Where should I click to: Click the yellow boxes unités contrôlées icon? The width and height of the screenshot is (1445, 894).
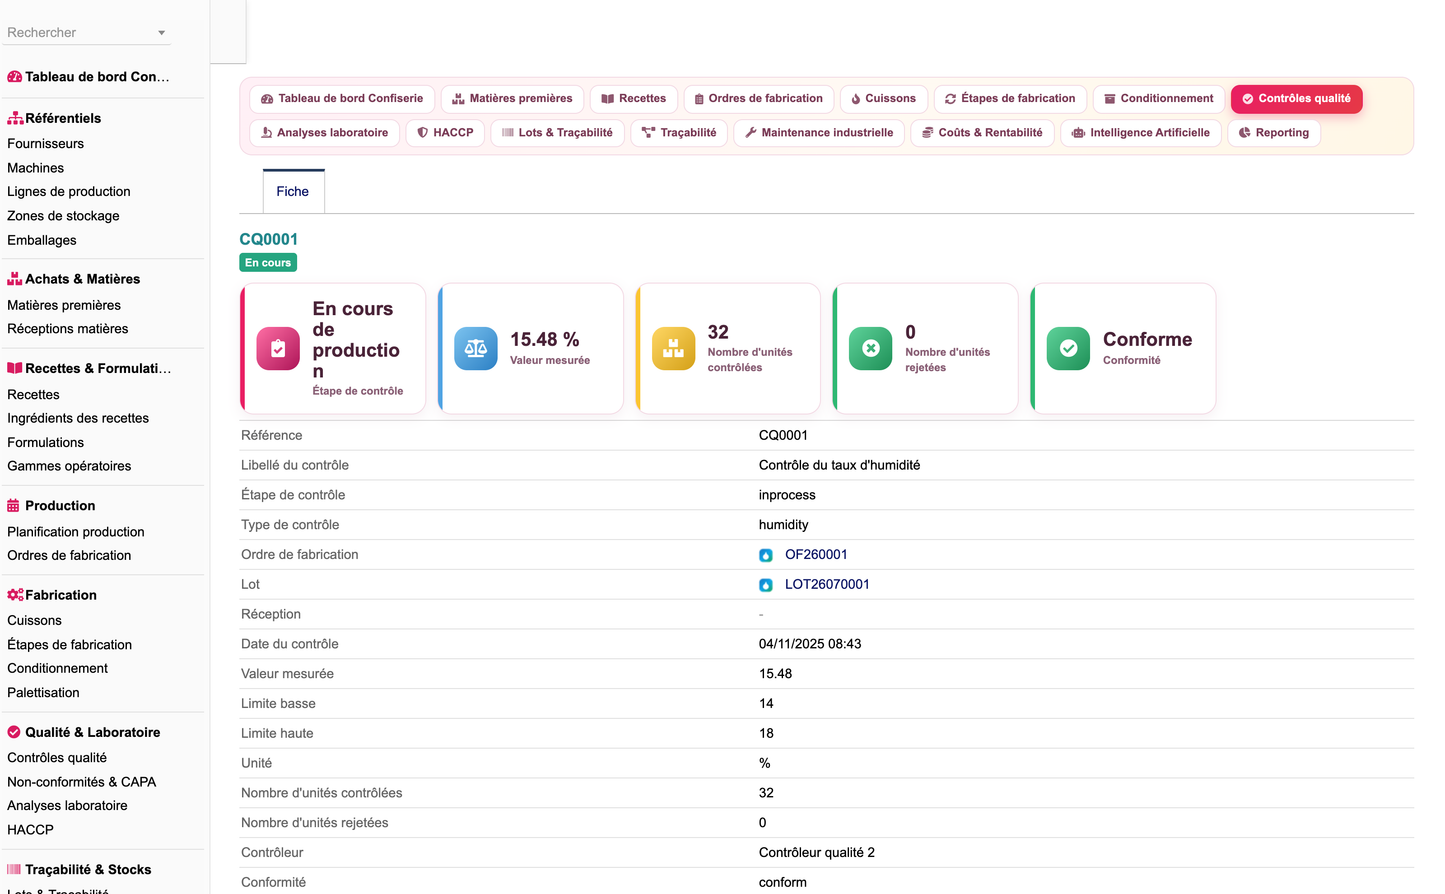(674, 349)
